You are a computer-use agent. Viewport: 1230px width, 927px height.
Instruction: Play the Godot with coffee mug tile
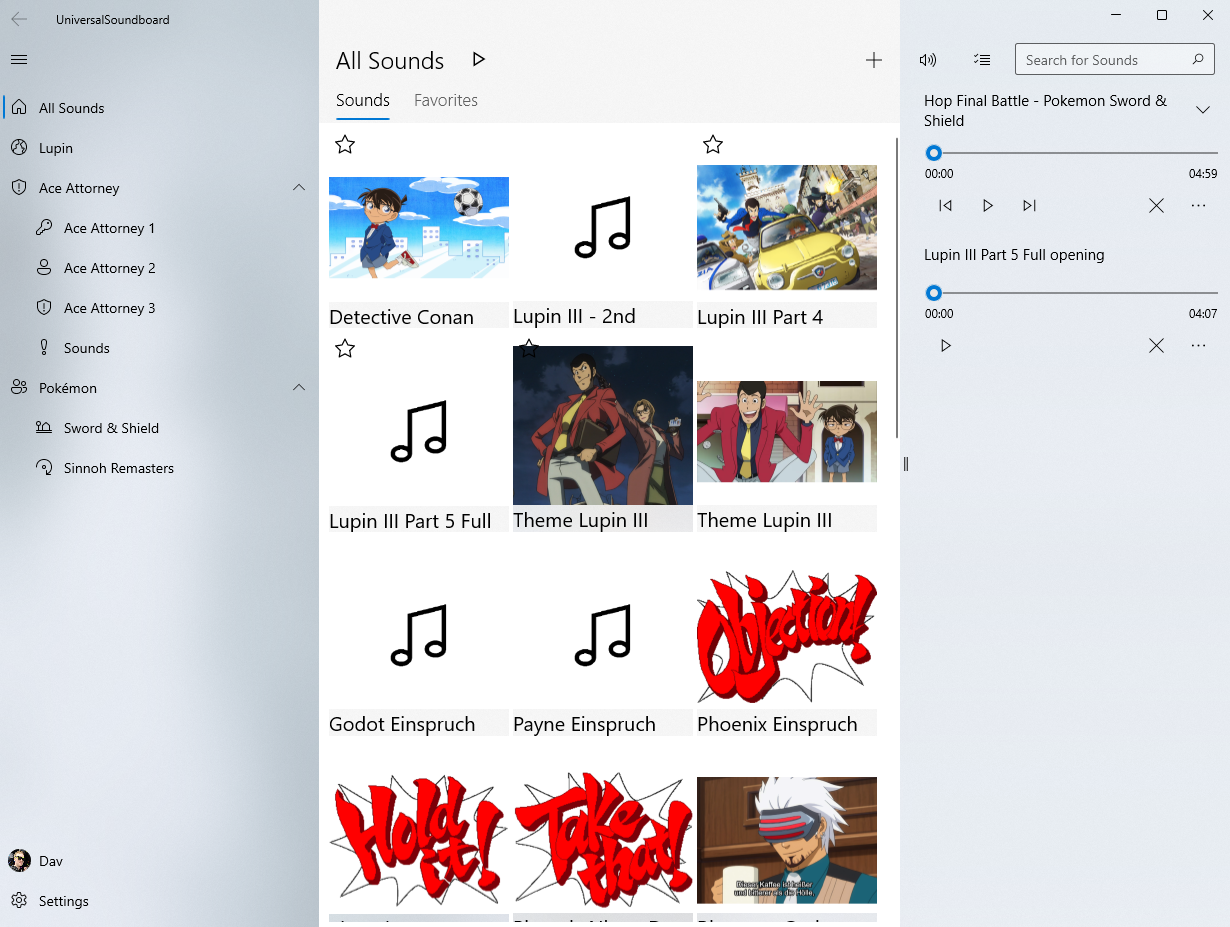[x=787, y=840]
